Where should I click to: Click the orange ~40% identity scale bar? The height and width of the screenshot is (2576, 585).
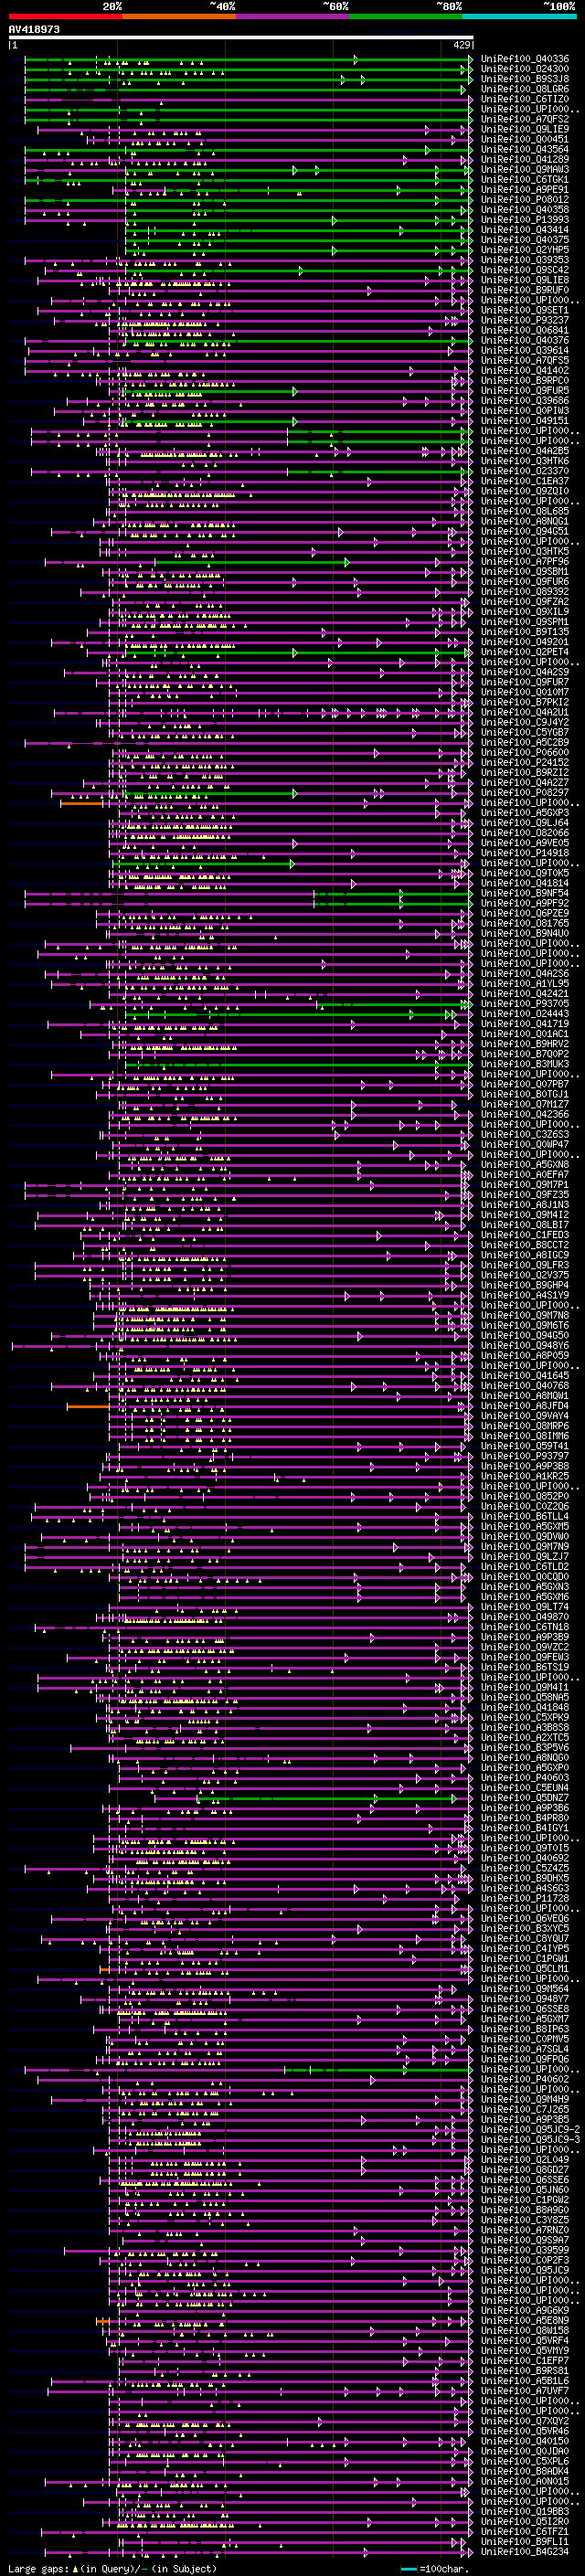179,16
